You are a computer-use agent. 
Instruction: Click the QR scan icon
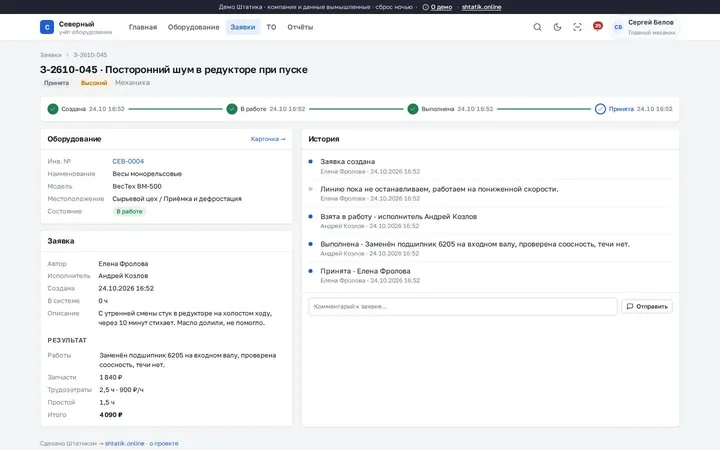click(x=577, y=27)
